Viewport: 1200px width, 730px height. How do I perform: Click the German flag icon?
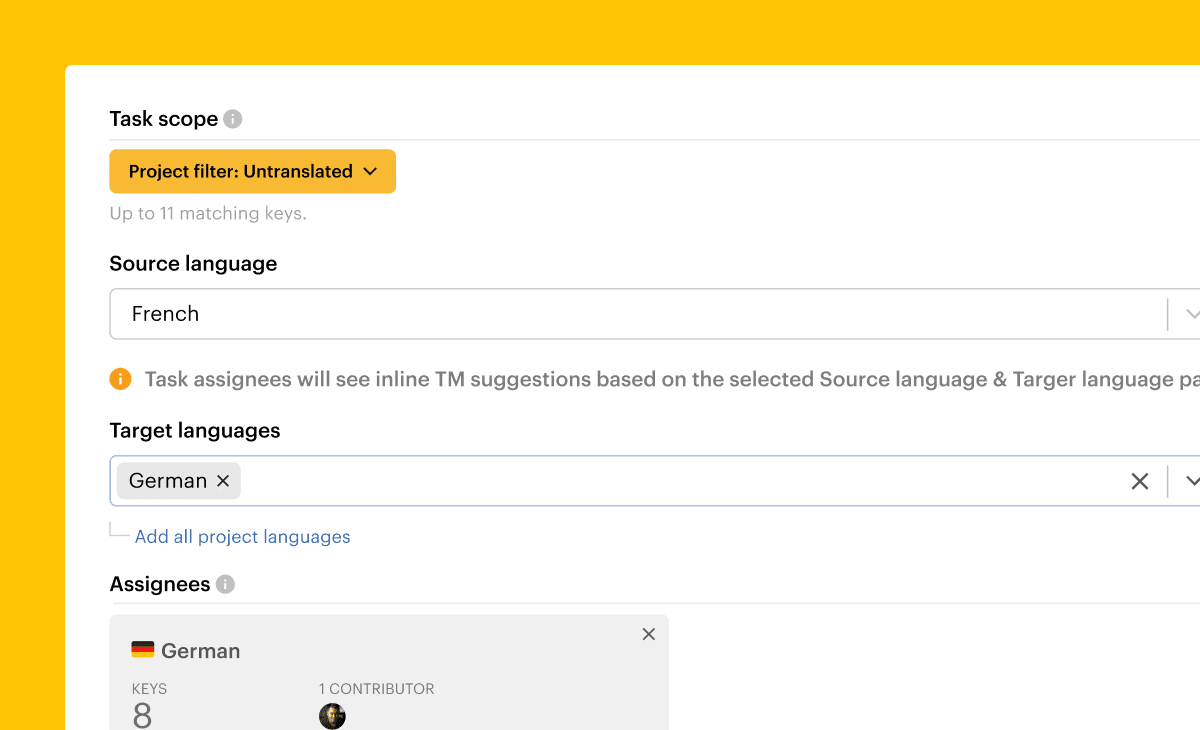143,650
